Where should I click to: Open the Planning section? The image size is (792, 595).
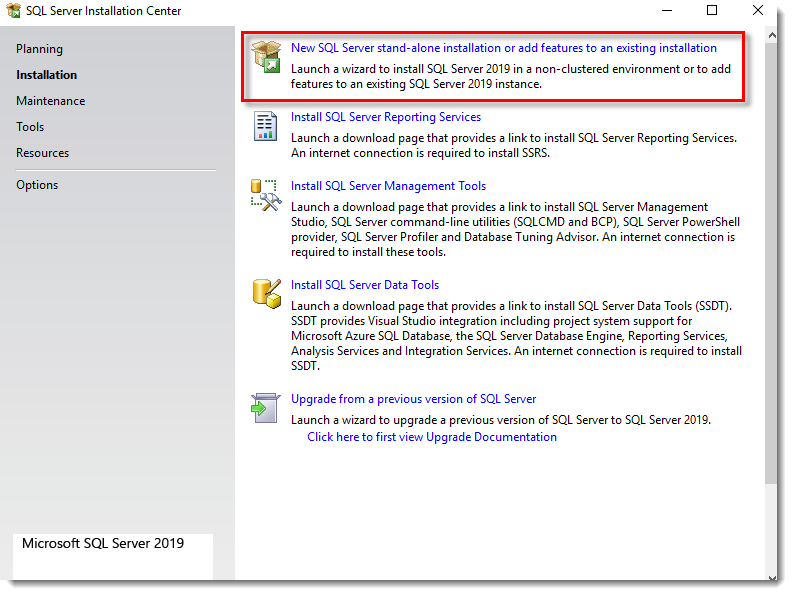point(39,49)
